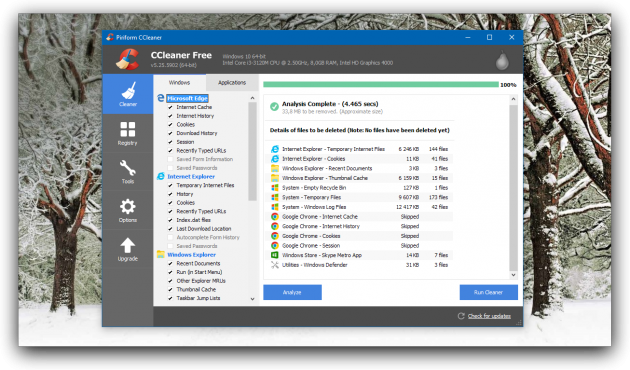Click the options list scrollbar thumb
Screen dimensions: 630x370
click(x=252, y=151)
